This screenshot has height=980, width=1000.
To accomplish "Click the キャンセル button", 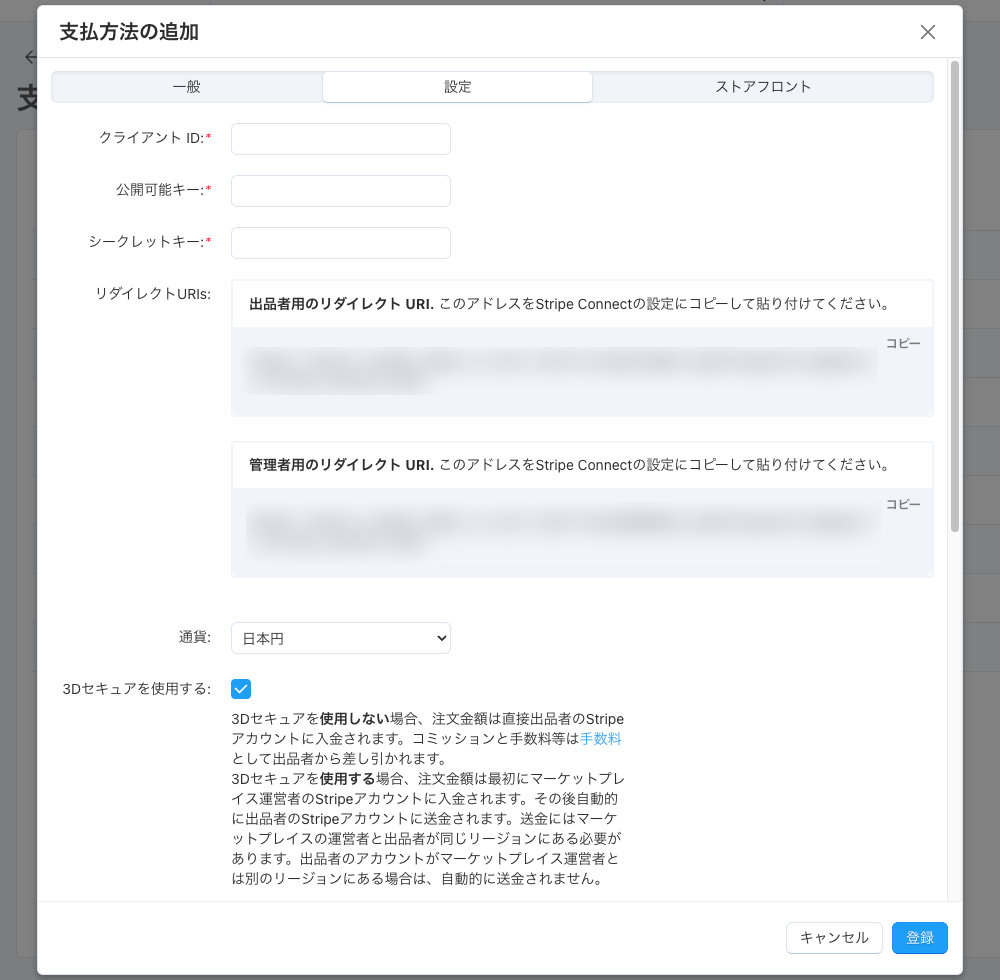I will [834, 938].
